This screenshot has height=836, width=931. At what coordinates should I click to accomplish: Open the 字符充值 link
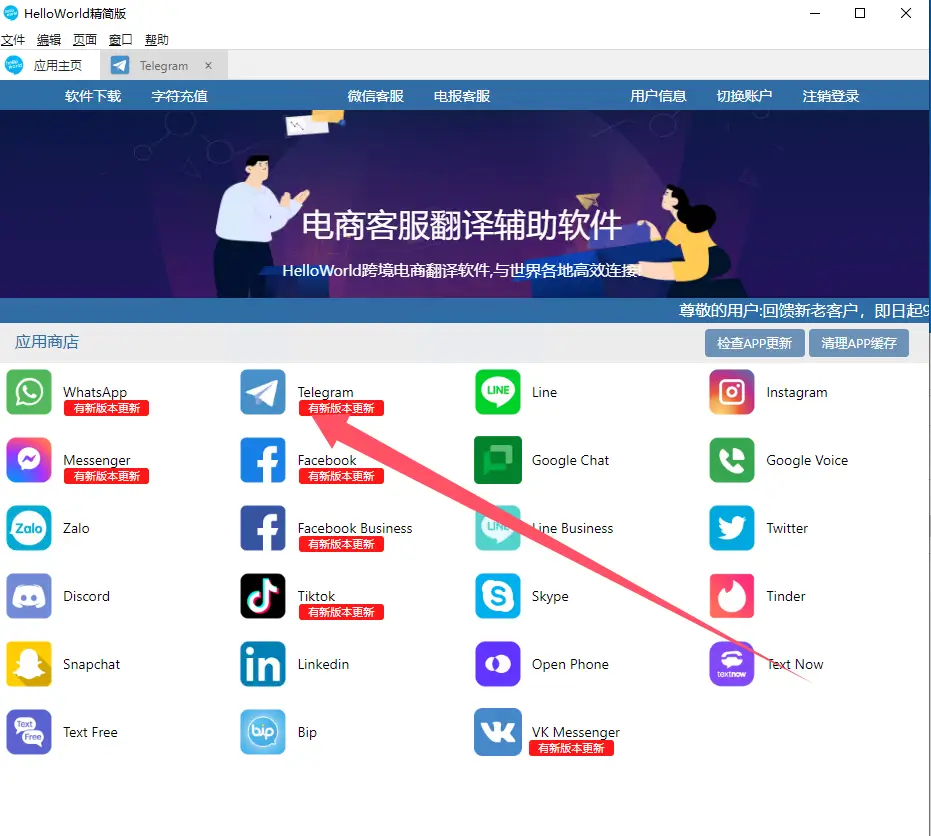click(179, 96)
